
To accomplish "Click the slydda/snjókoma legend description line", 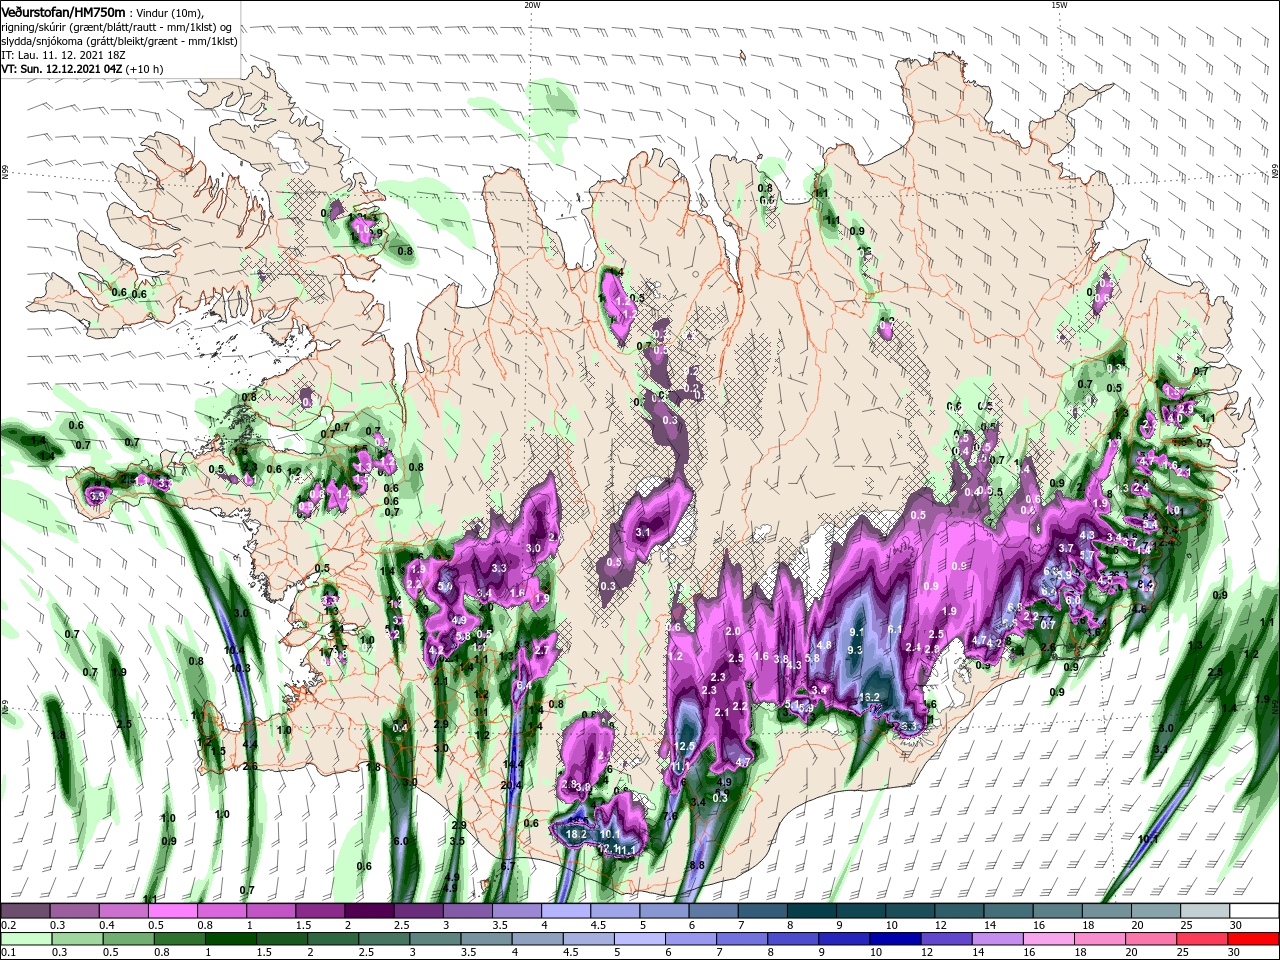I will [118, 41].
